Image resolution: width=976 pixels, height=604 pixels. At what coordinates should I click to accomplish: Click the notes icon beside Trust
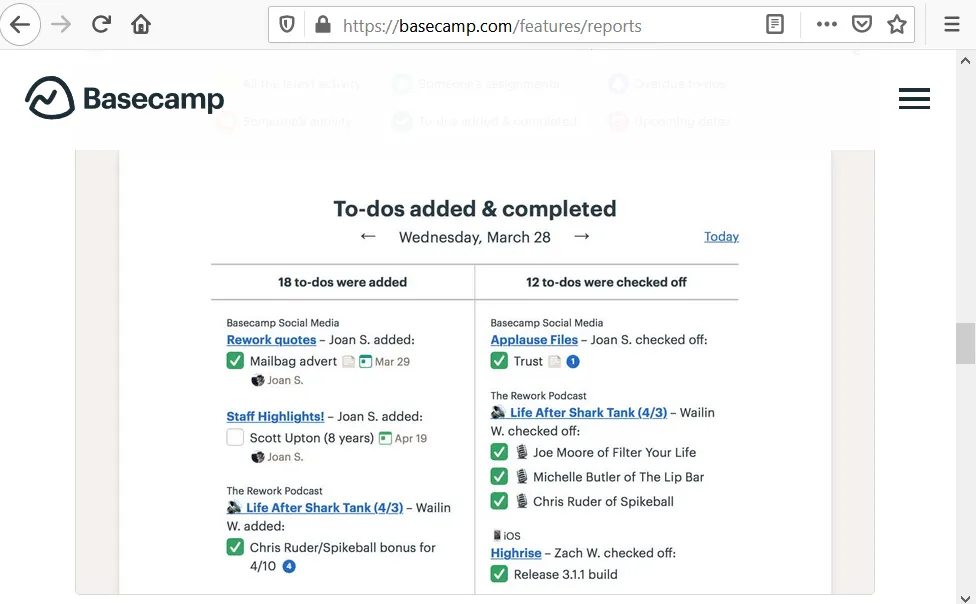coord(554,361)
